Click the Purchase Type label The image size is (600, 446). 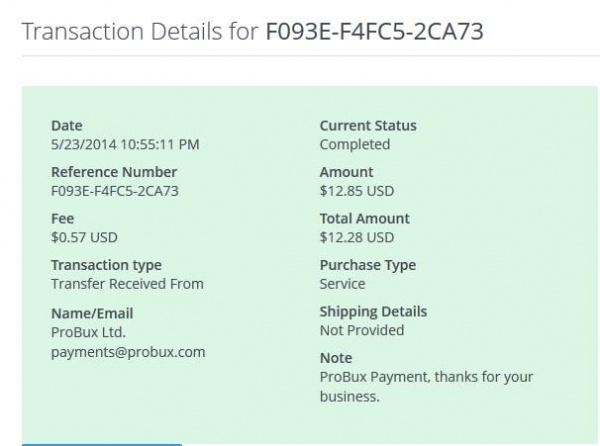(367, 265)
